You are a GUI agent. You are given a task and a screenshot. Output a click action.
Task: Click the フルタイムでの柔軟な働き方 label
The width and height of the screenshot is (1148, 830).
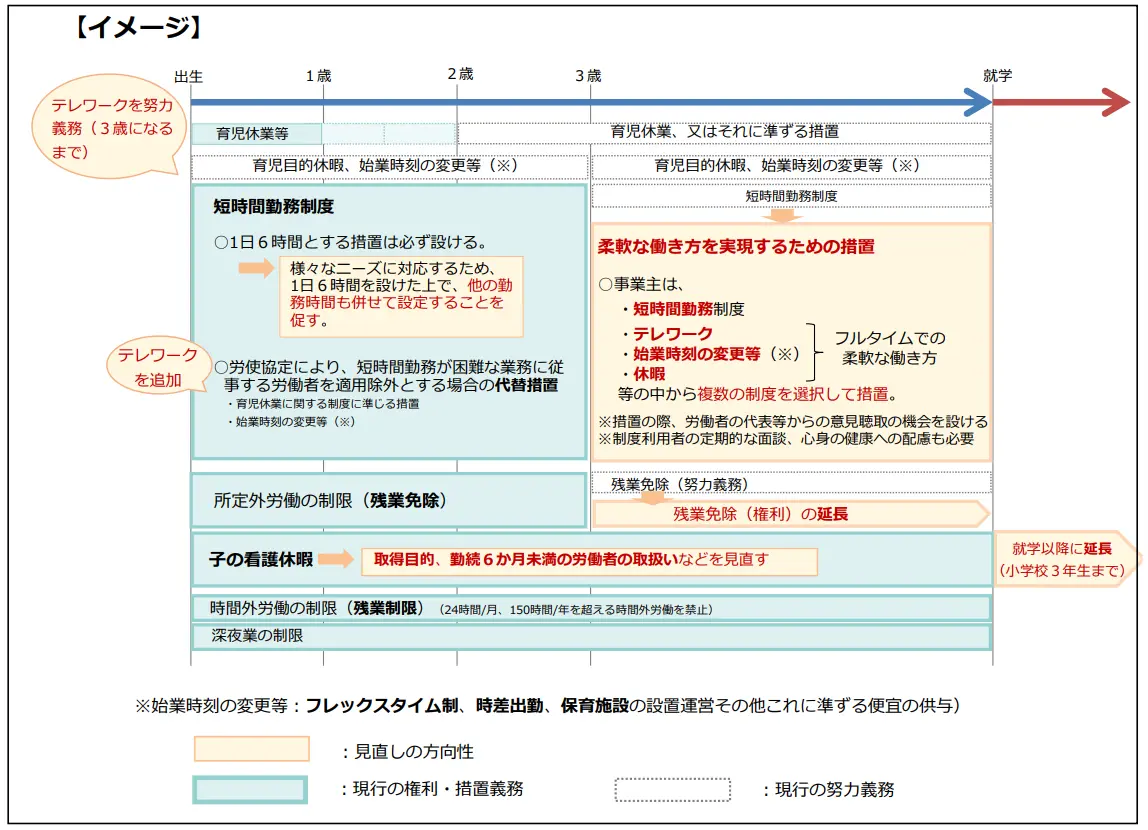(x=890, y=348)
